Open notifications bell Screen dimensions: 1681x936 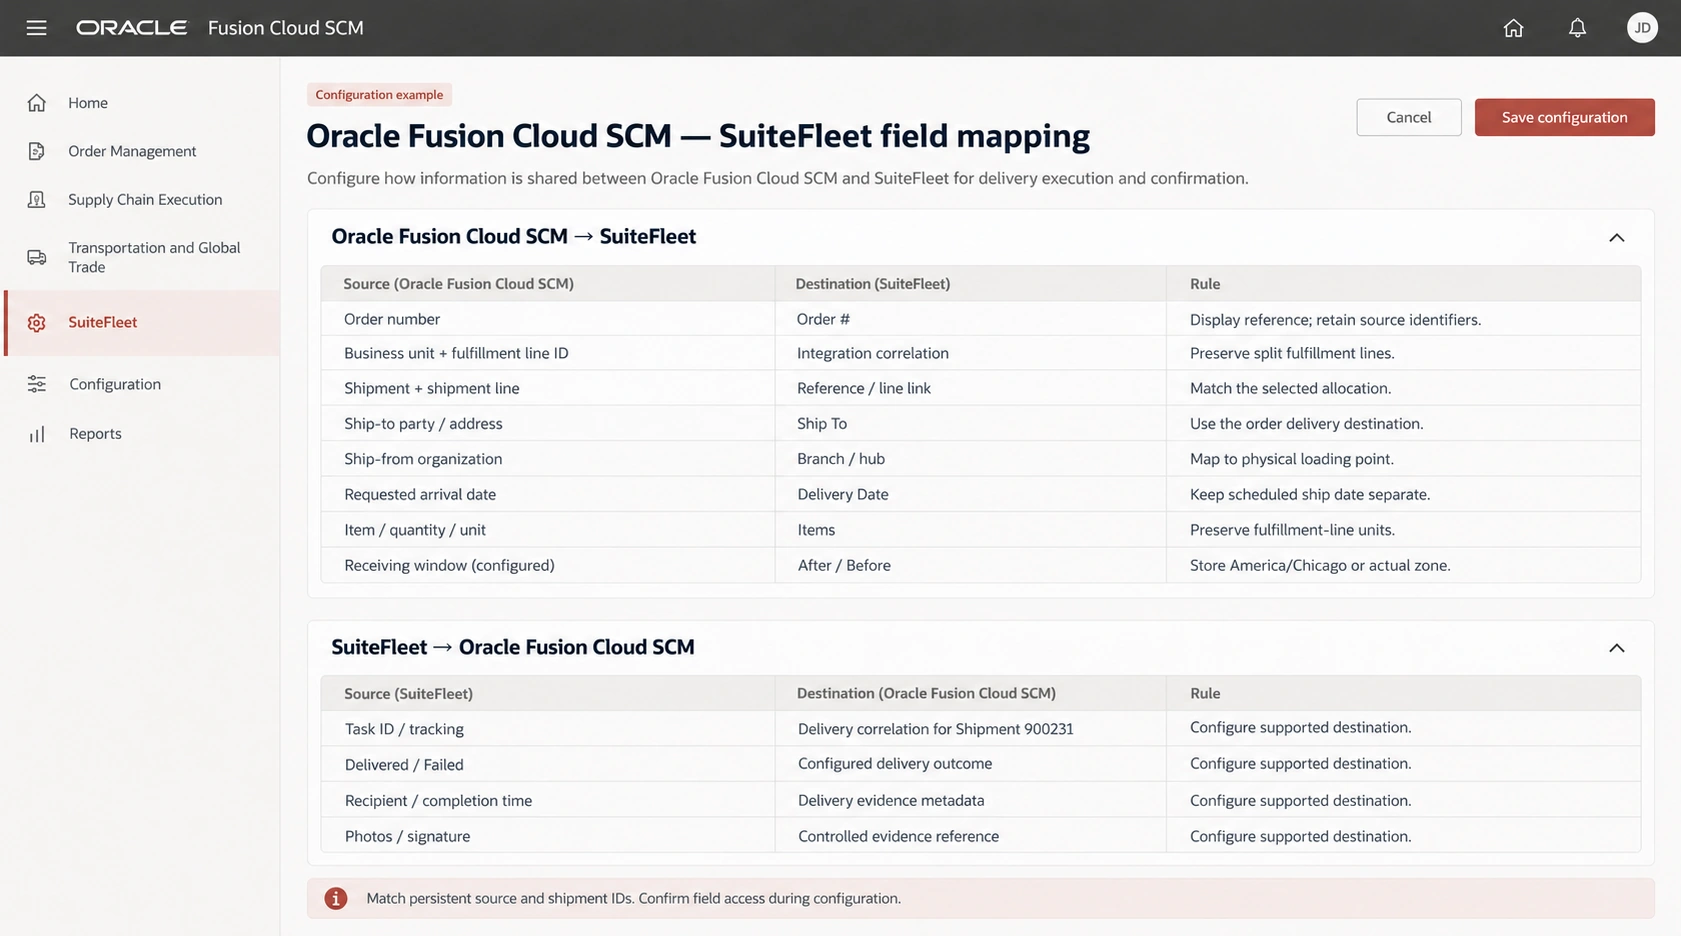[x=1577, y=28]
